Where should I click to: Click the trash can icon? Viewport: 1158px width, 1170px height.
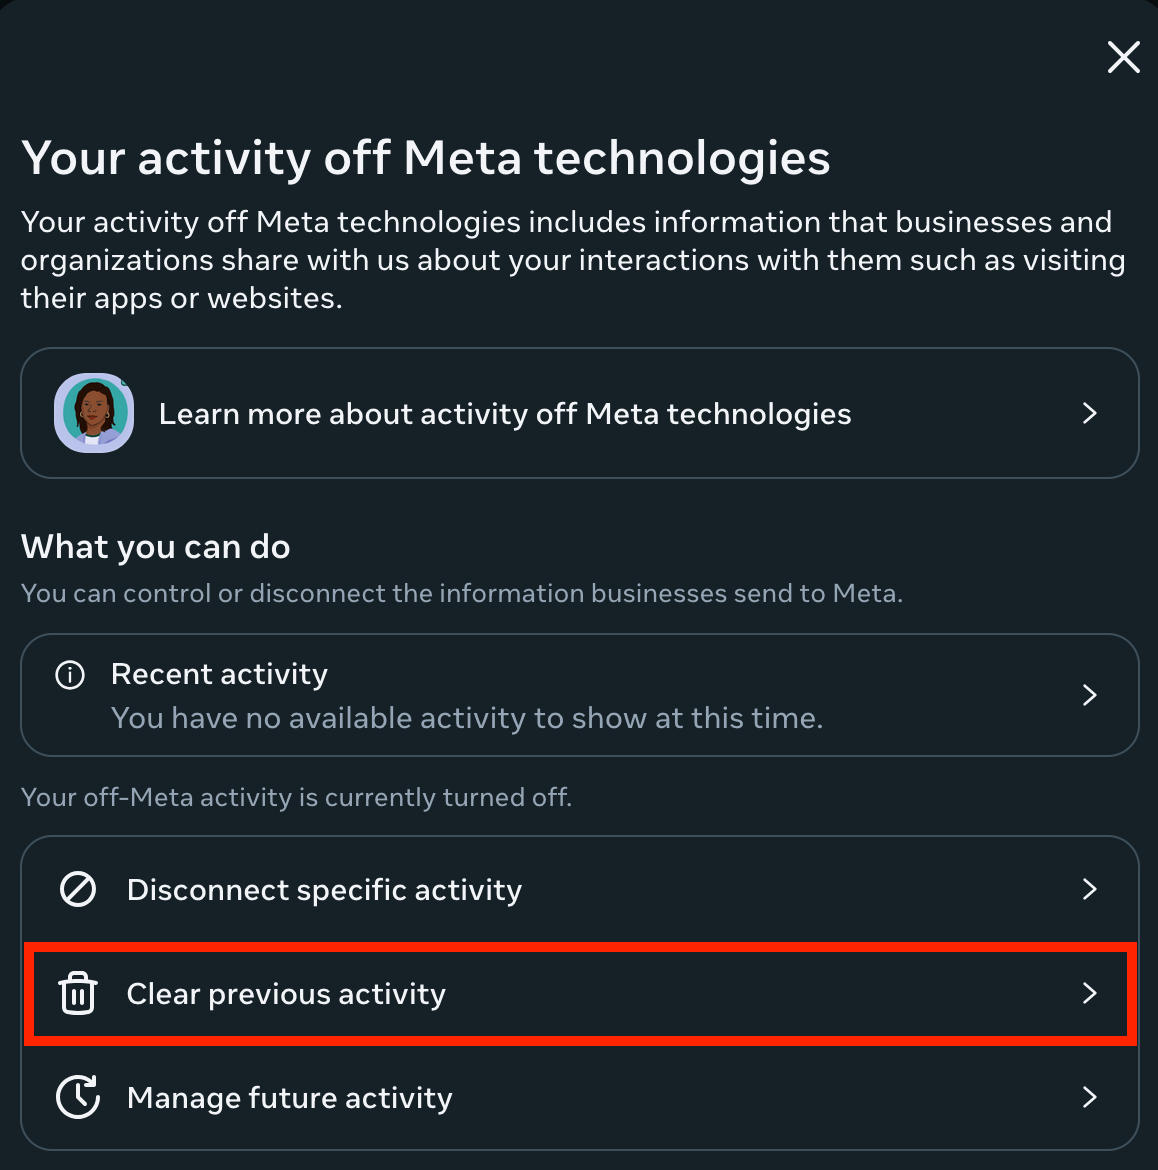[78, 994]
